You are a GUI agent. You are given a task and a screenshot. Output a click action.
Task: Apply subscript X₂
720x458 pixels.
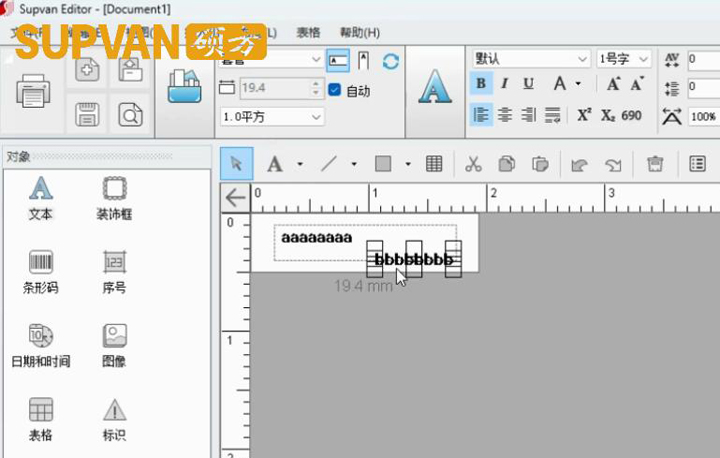click(x=608, y=115)
